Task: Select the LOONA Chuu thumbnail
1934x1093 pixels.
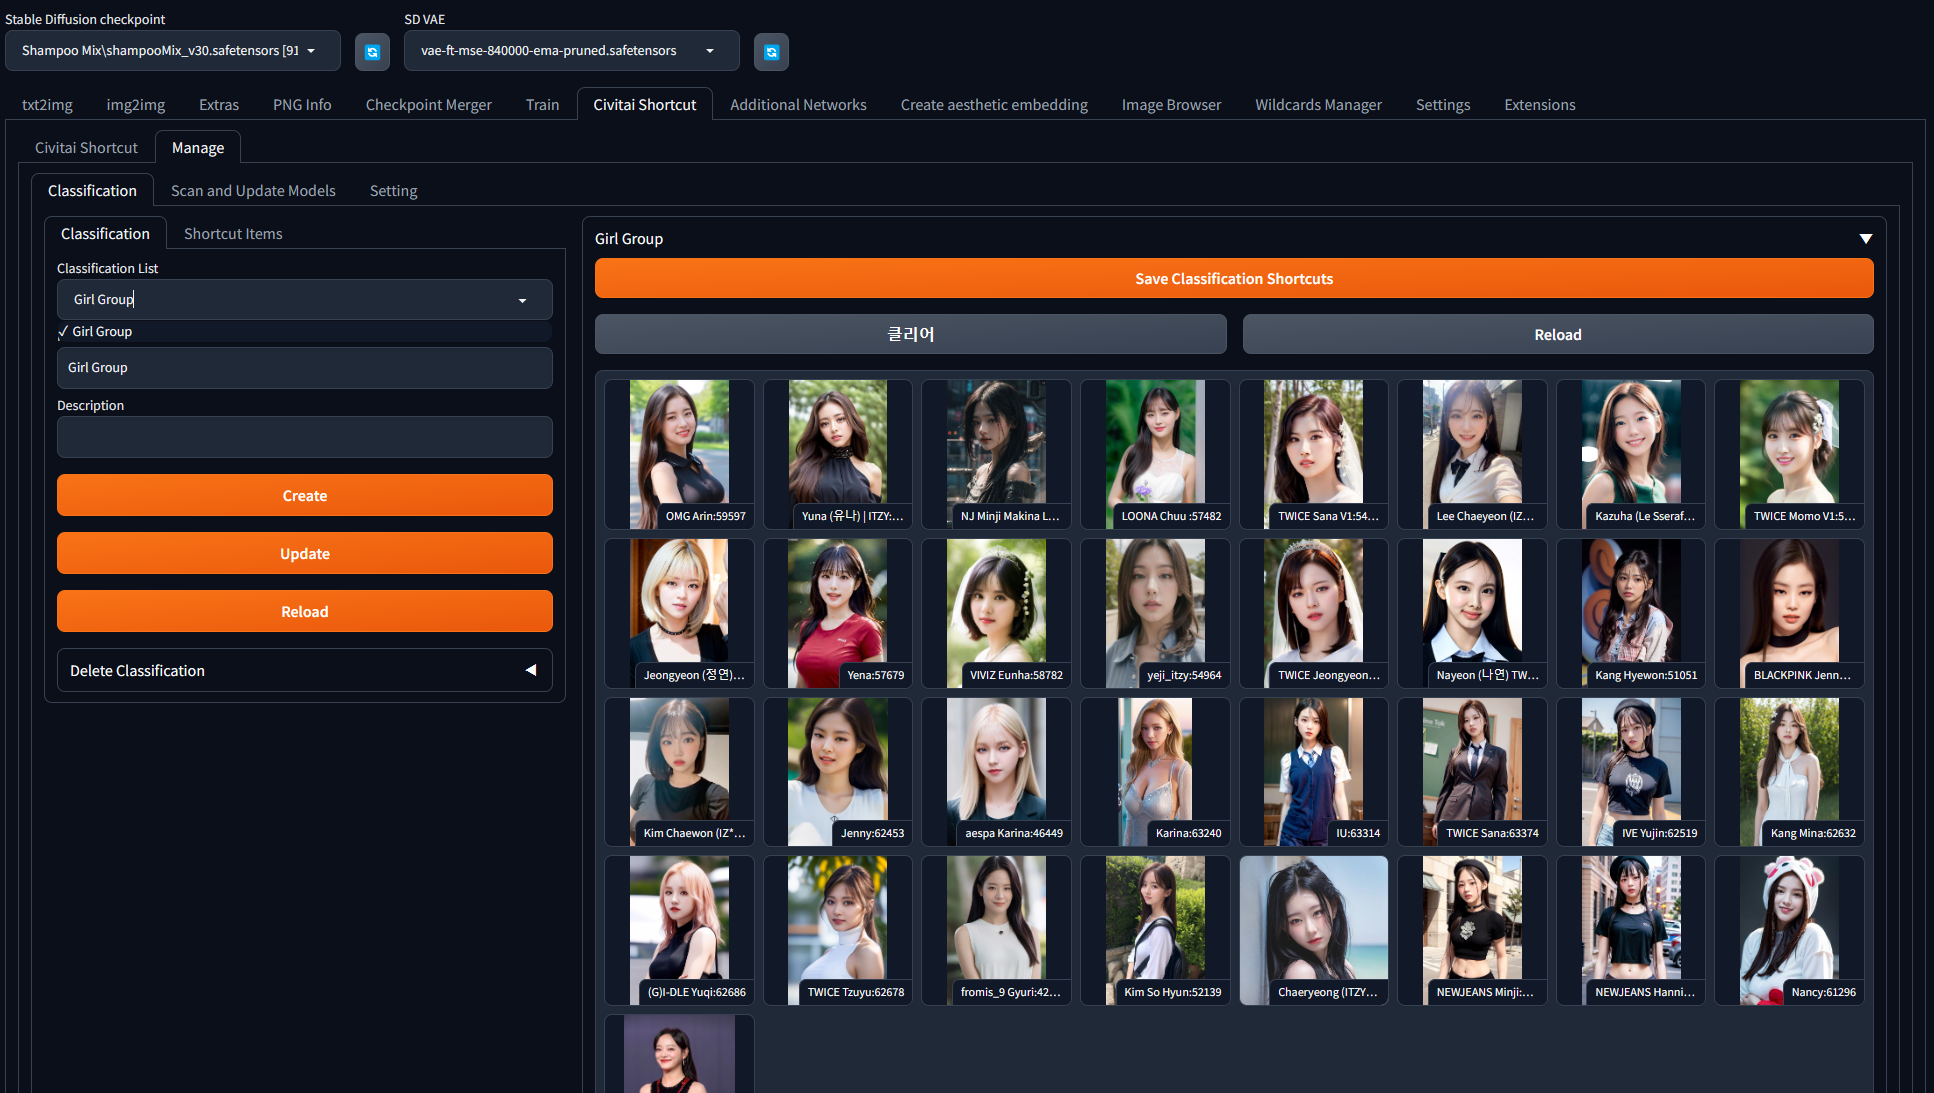Action: 1155,453
